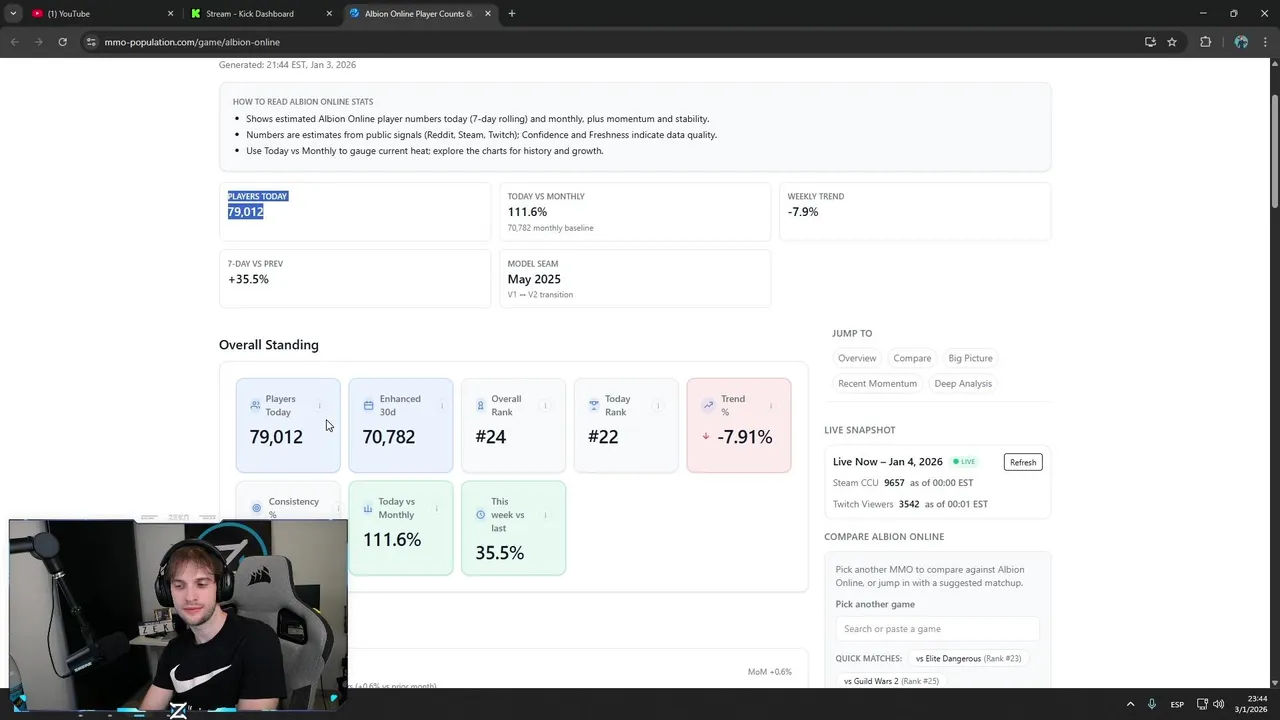Click the Weekly Trend -7.9% value
The width and height of the screenshot is (1280, 720).
(802, 212)
